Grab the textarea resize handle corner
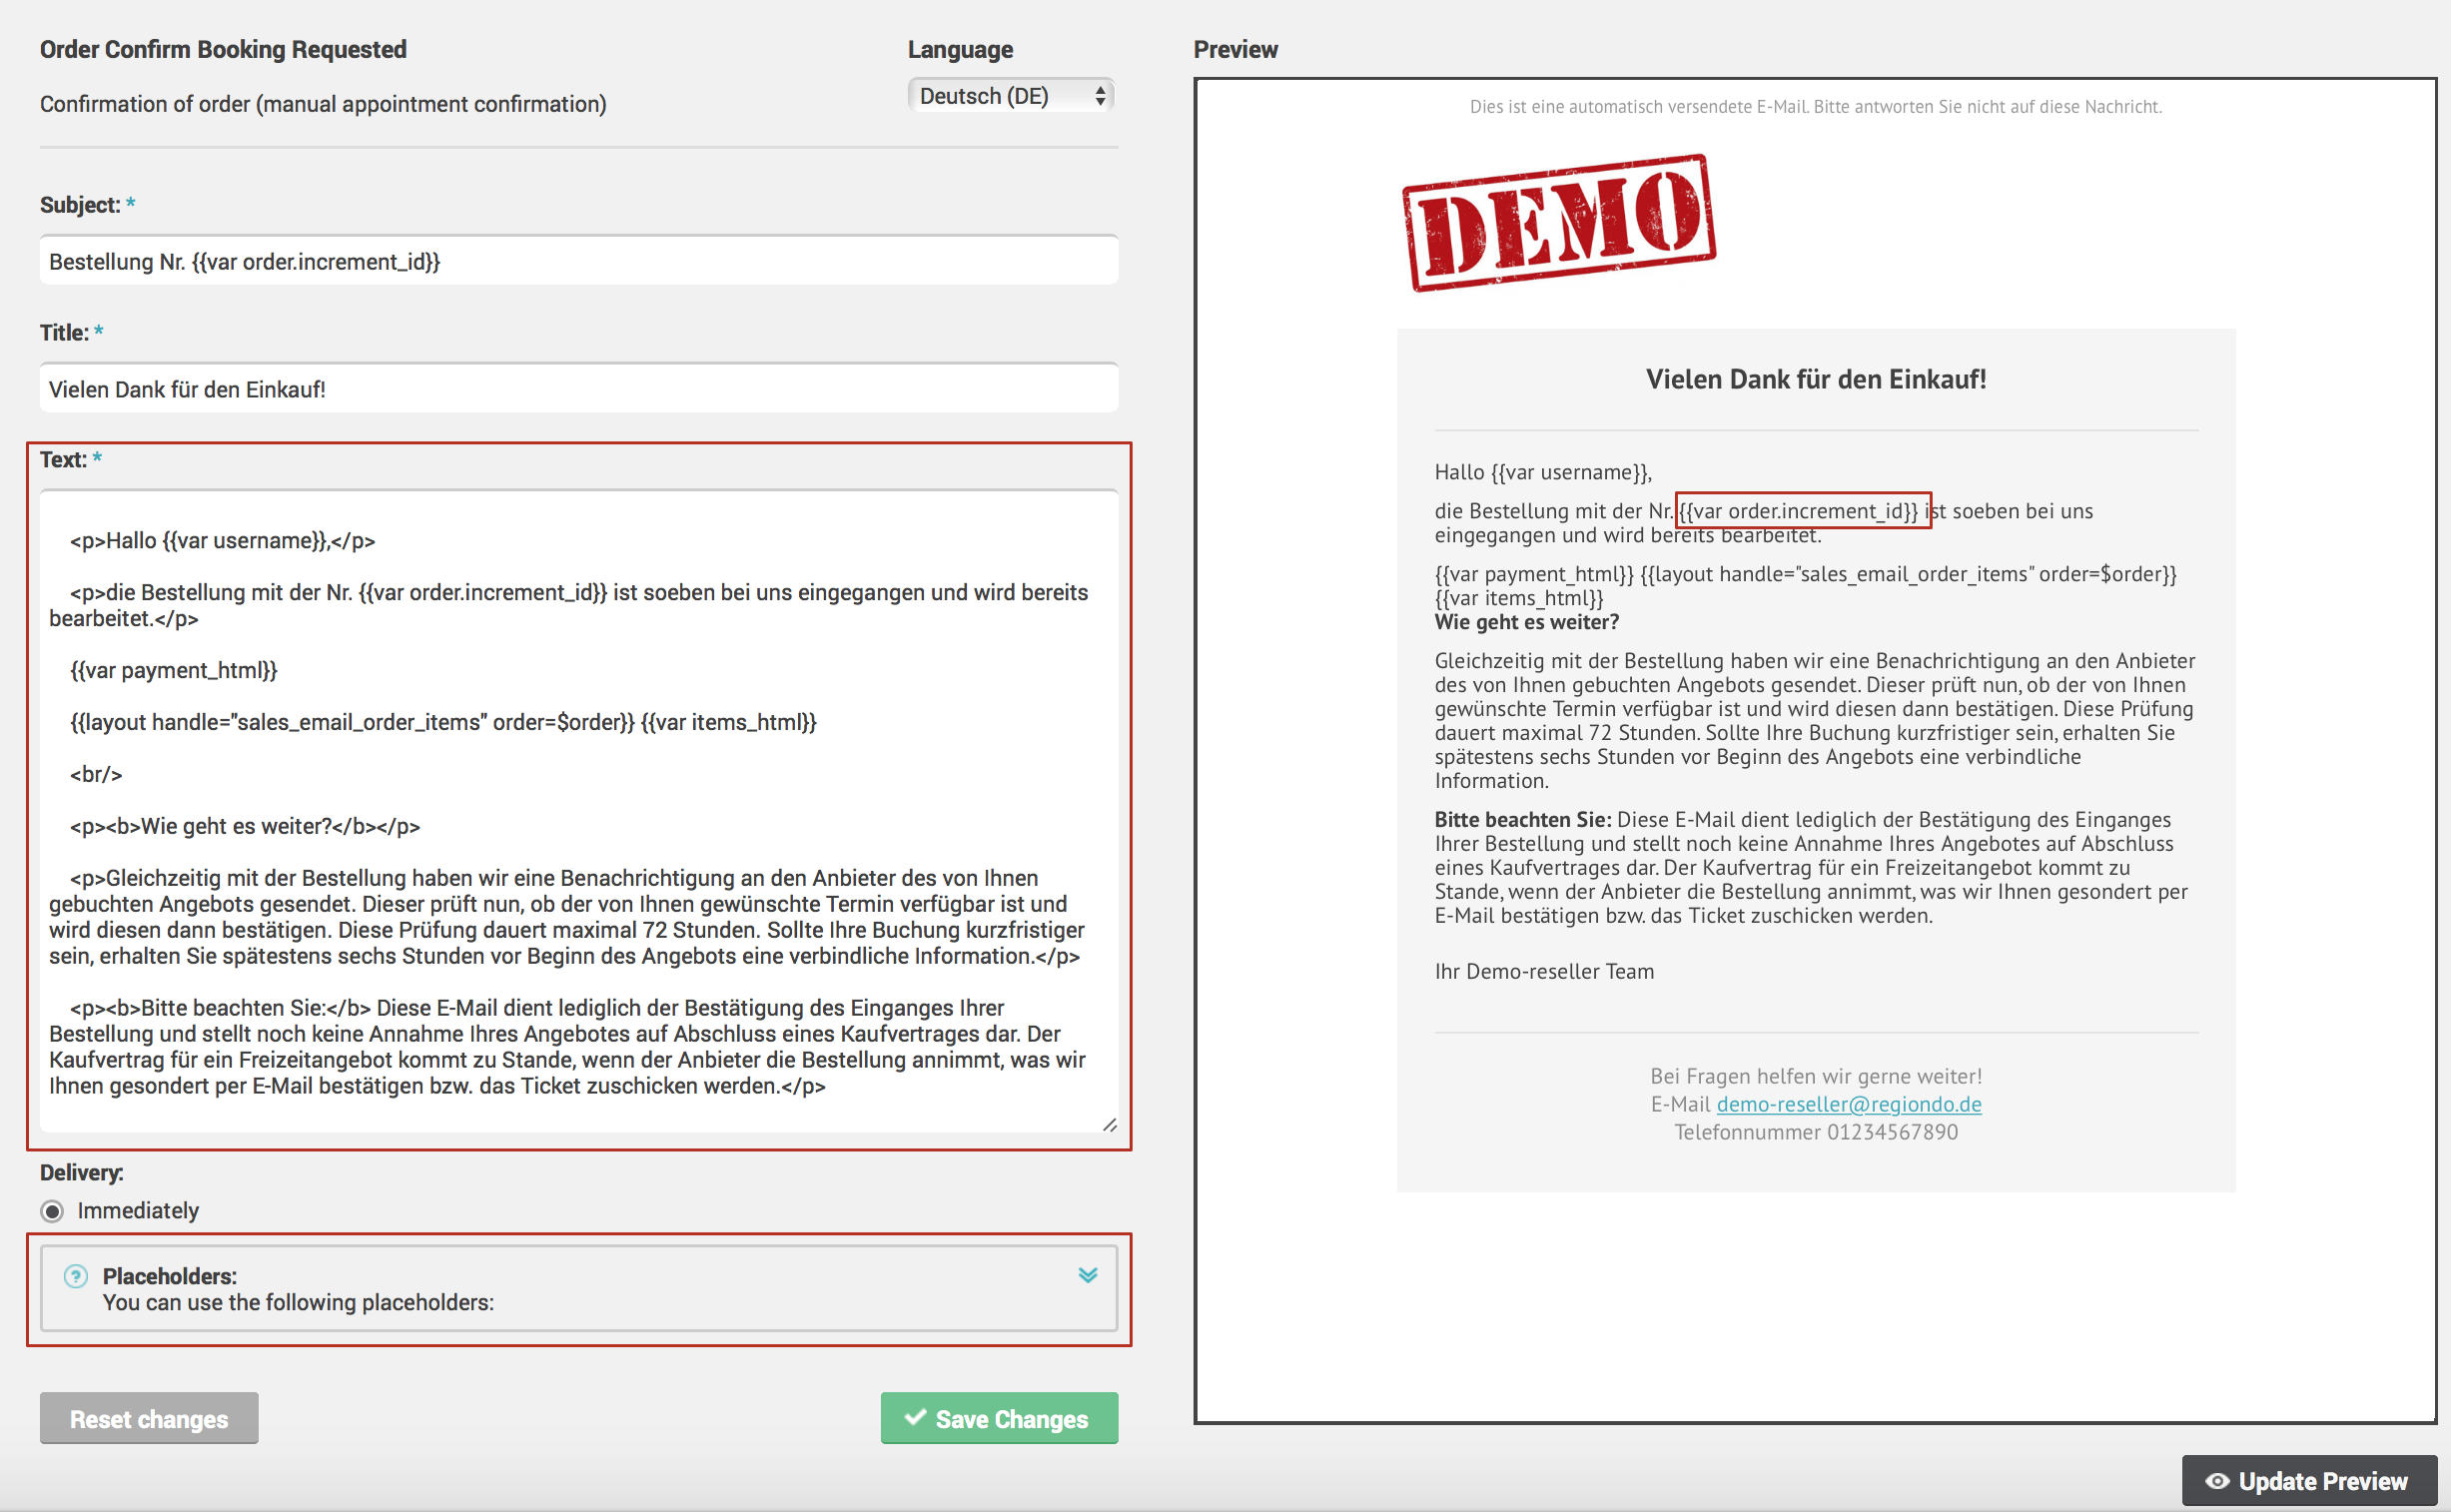 1109,1125
